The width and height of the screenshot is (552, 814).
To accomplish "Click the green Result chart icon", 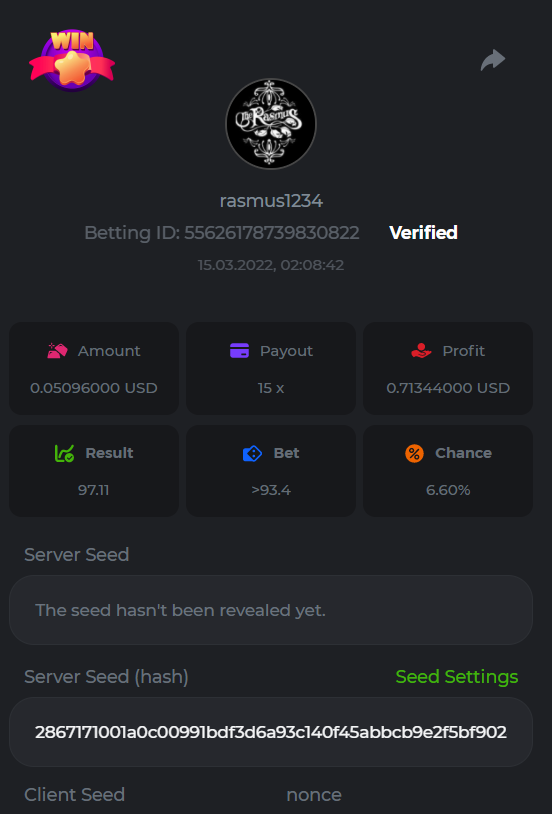I will pos(64,453).
